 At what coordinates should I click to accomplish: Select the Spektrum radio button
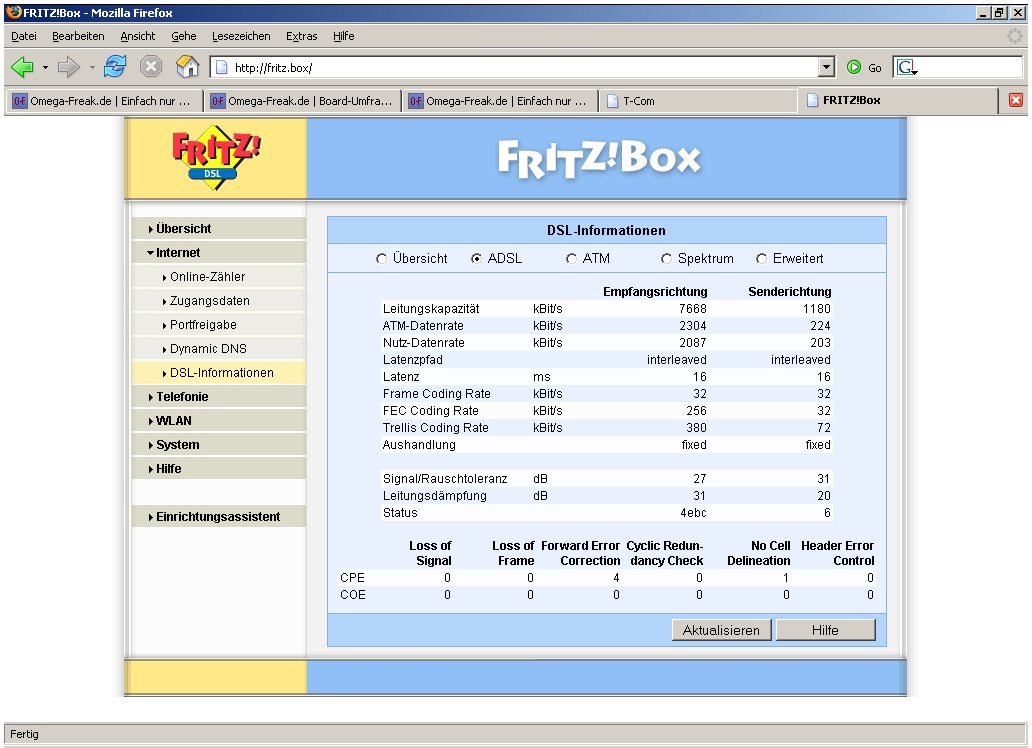pos(666,259)
